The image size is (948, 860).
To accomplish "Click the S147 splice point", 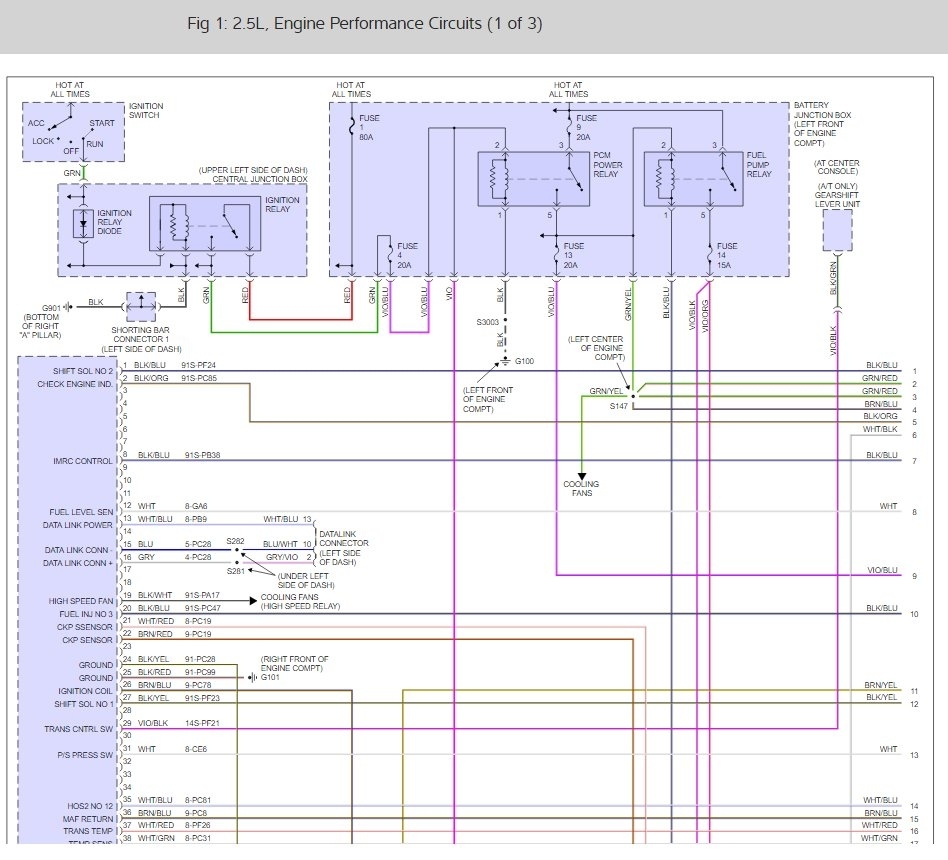I will (633, 397).
